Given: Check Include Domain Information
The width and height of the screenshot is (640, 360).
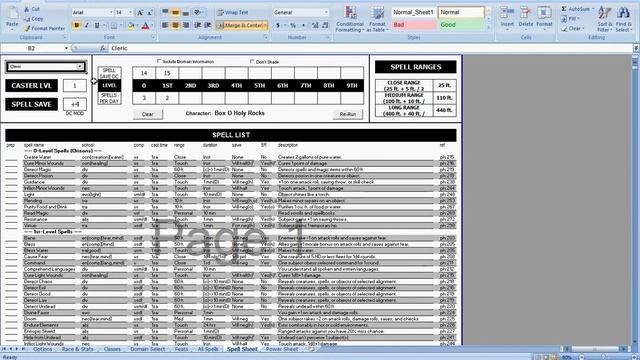Looking at the screenshot, I should (159, 61).
